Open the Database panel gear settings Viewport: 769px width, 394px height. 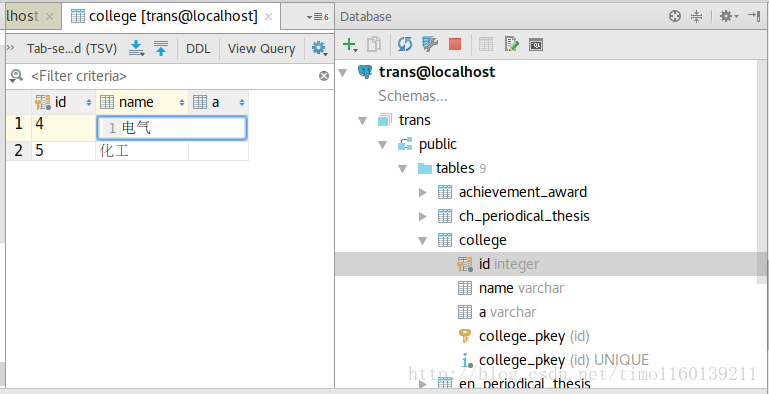[728, 16]
